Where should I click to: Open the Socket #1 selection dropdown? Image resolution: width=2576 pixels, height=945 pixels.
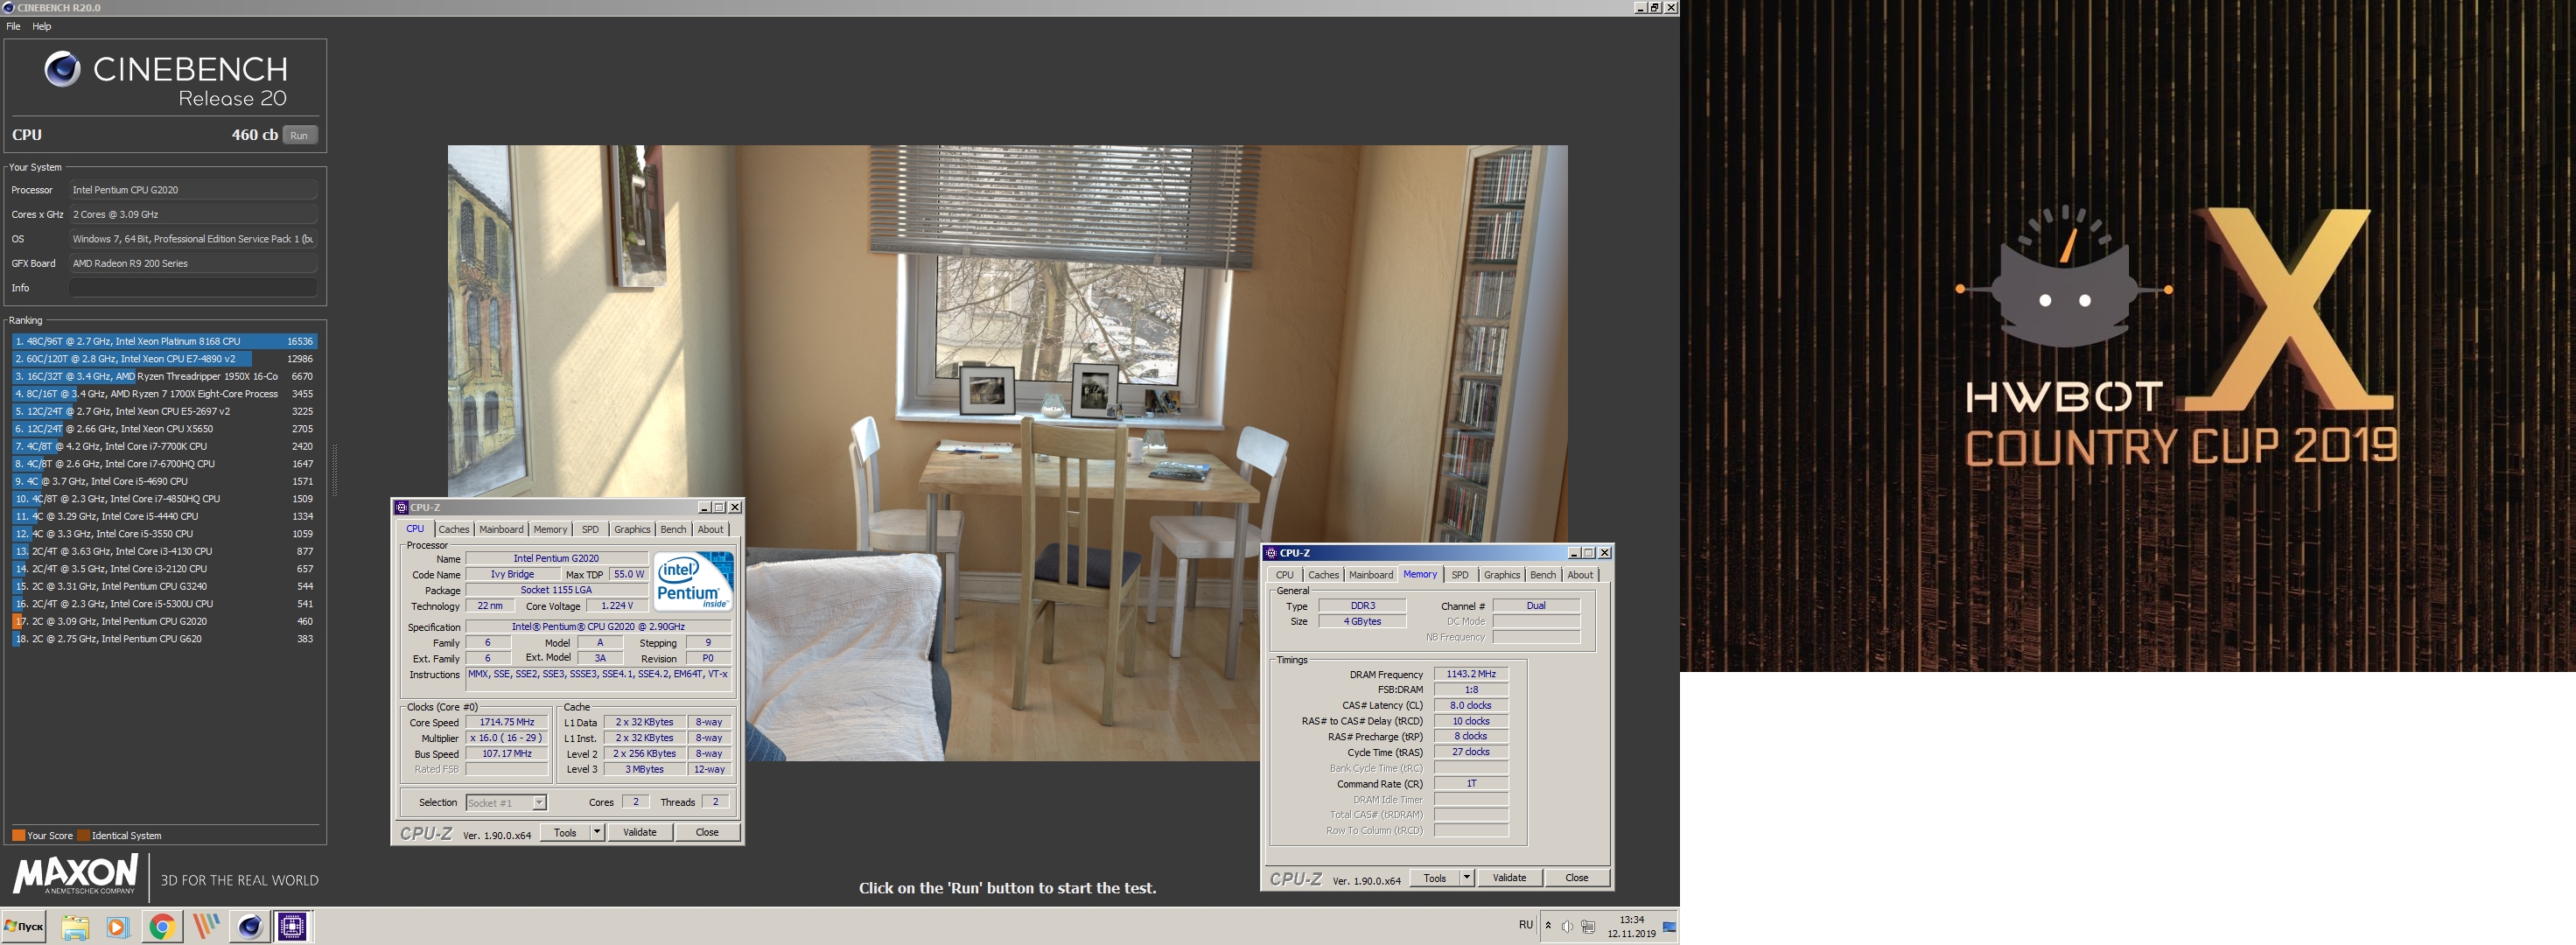click(507, 802)
